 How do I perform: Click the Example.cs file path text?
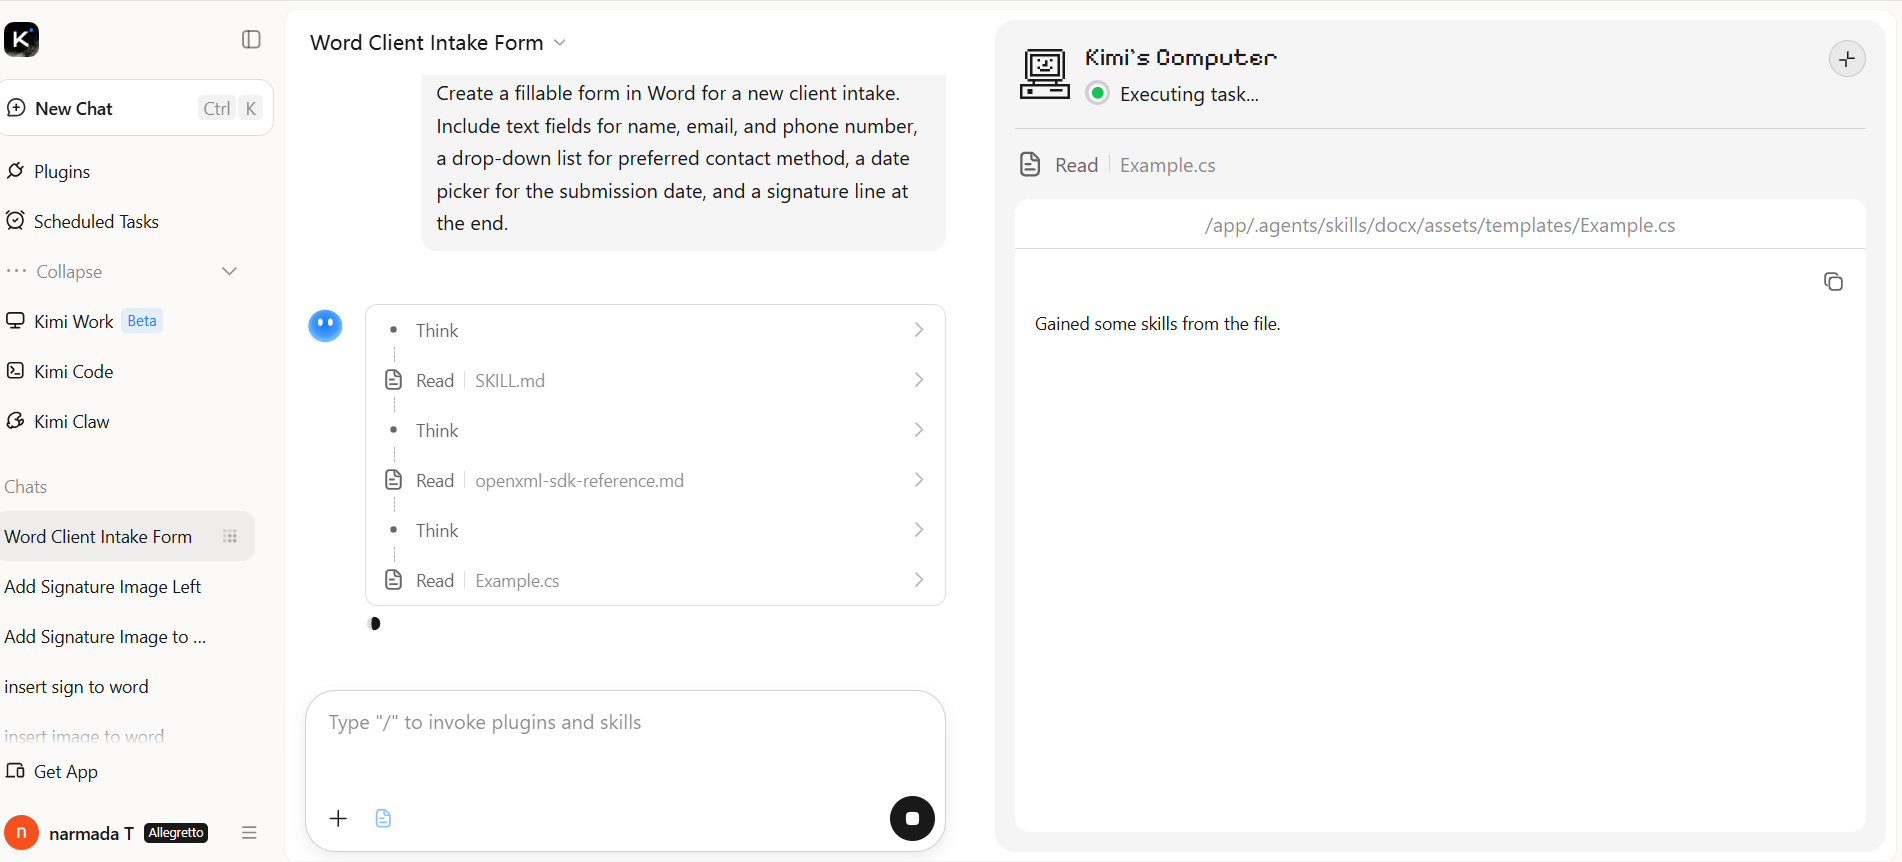point(1440,226)
